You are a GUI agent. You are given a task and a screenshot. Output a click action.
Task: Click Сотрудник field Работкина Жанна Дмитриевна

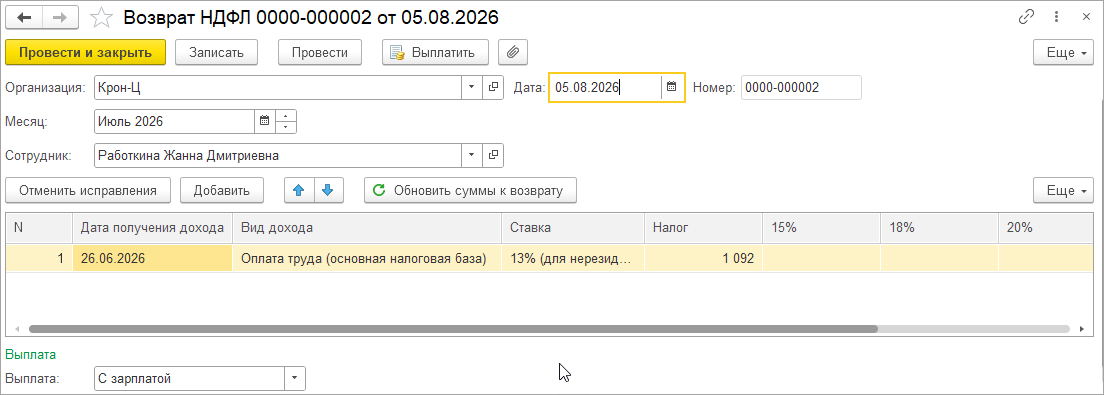277,156
